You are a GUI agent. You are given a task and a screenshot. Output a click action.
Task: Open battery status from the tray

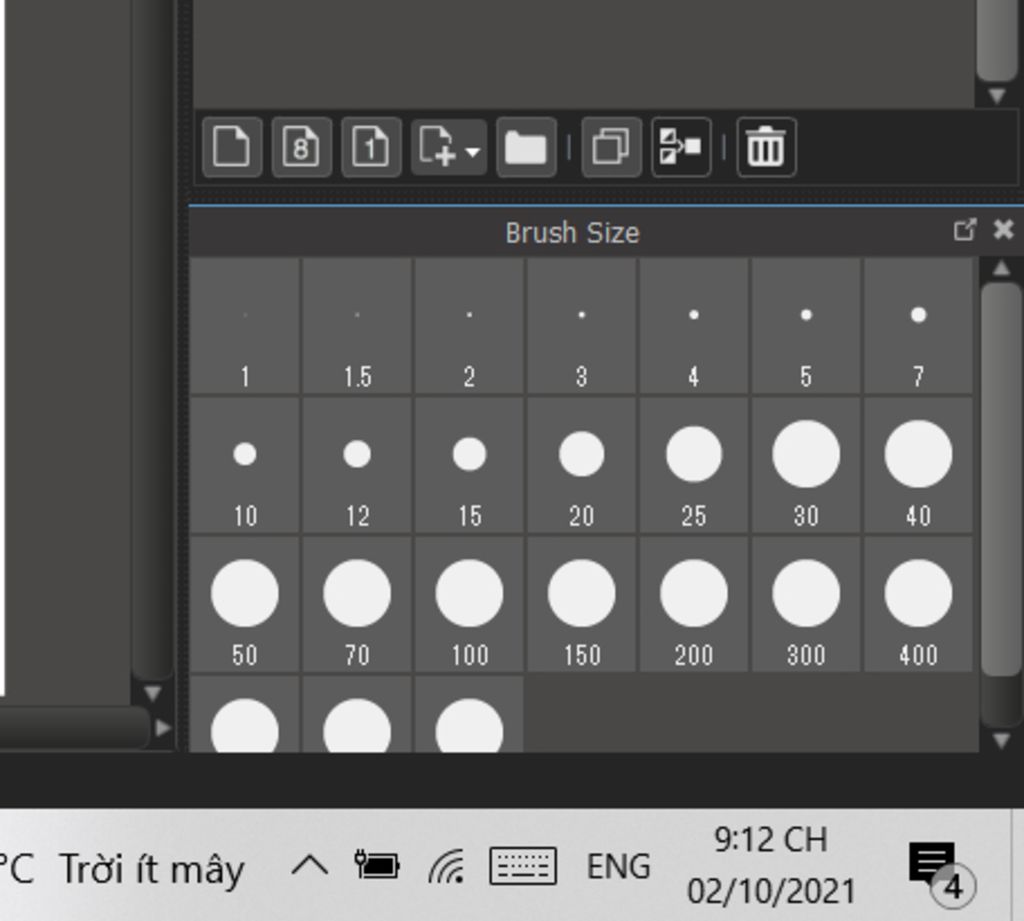click(377, 865)
